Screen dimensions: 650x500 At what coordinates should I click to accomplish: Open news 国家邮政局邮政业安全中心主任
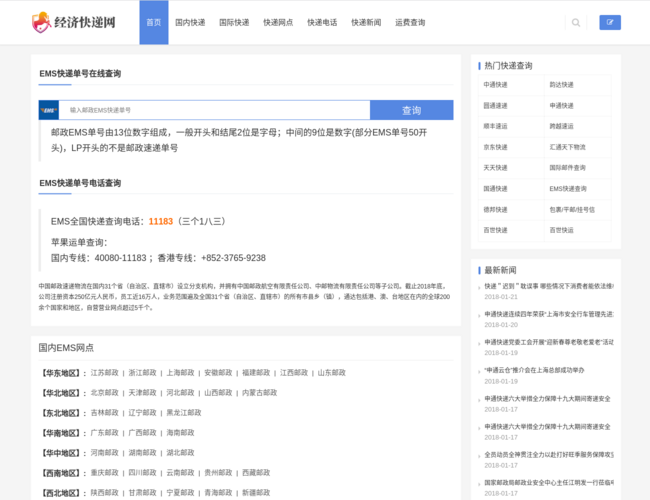[549, 483]
